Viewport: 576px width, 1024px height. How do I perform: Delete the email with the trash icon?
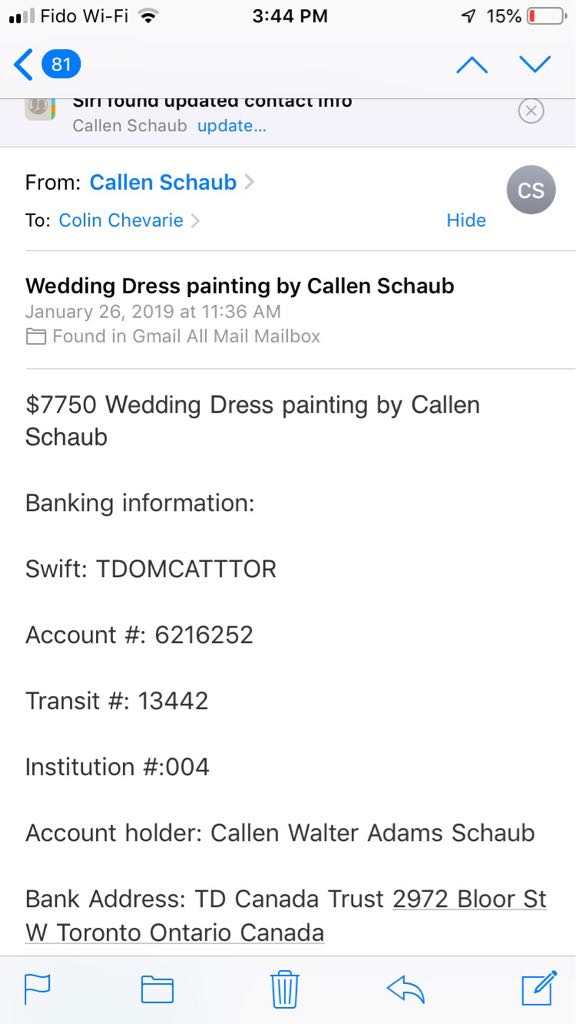(x=285, y=988)
